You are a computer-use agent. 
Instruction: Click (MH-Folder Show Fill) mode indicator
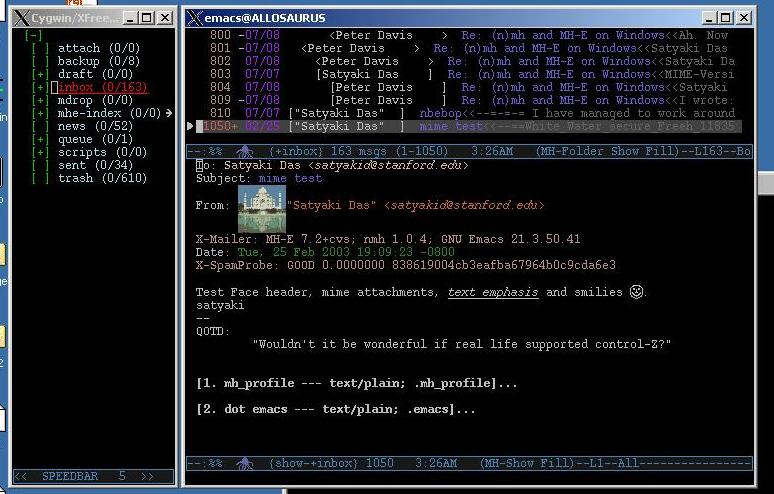pos(608,151)
